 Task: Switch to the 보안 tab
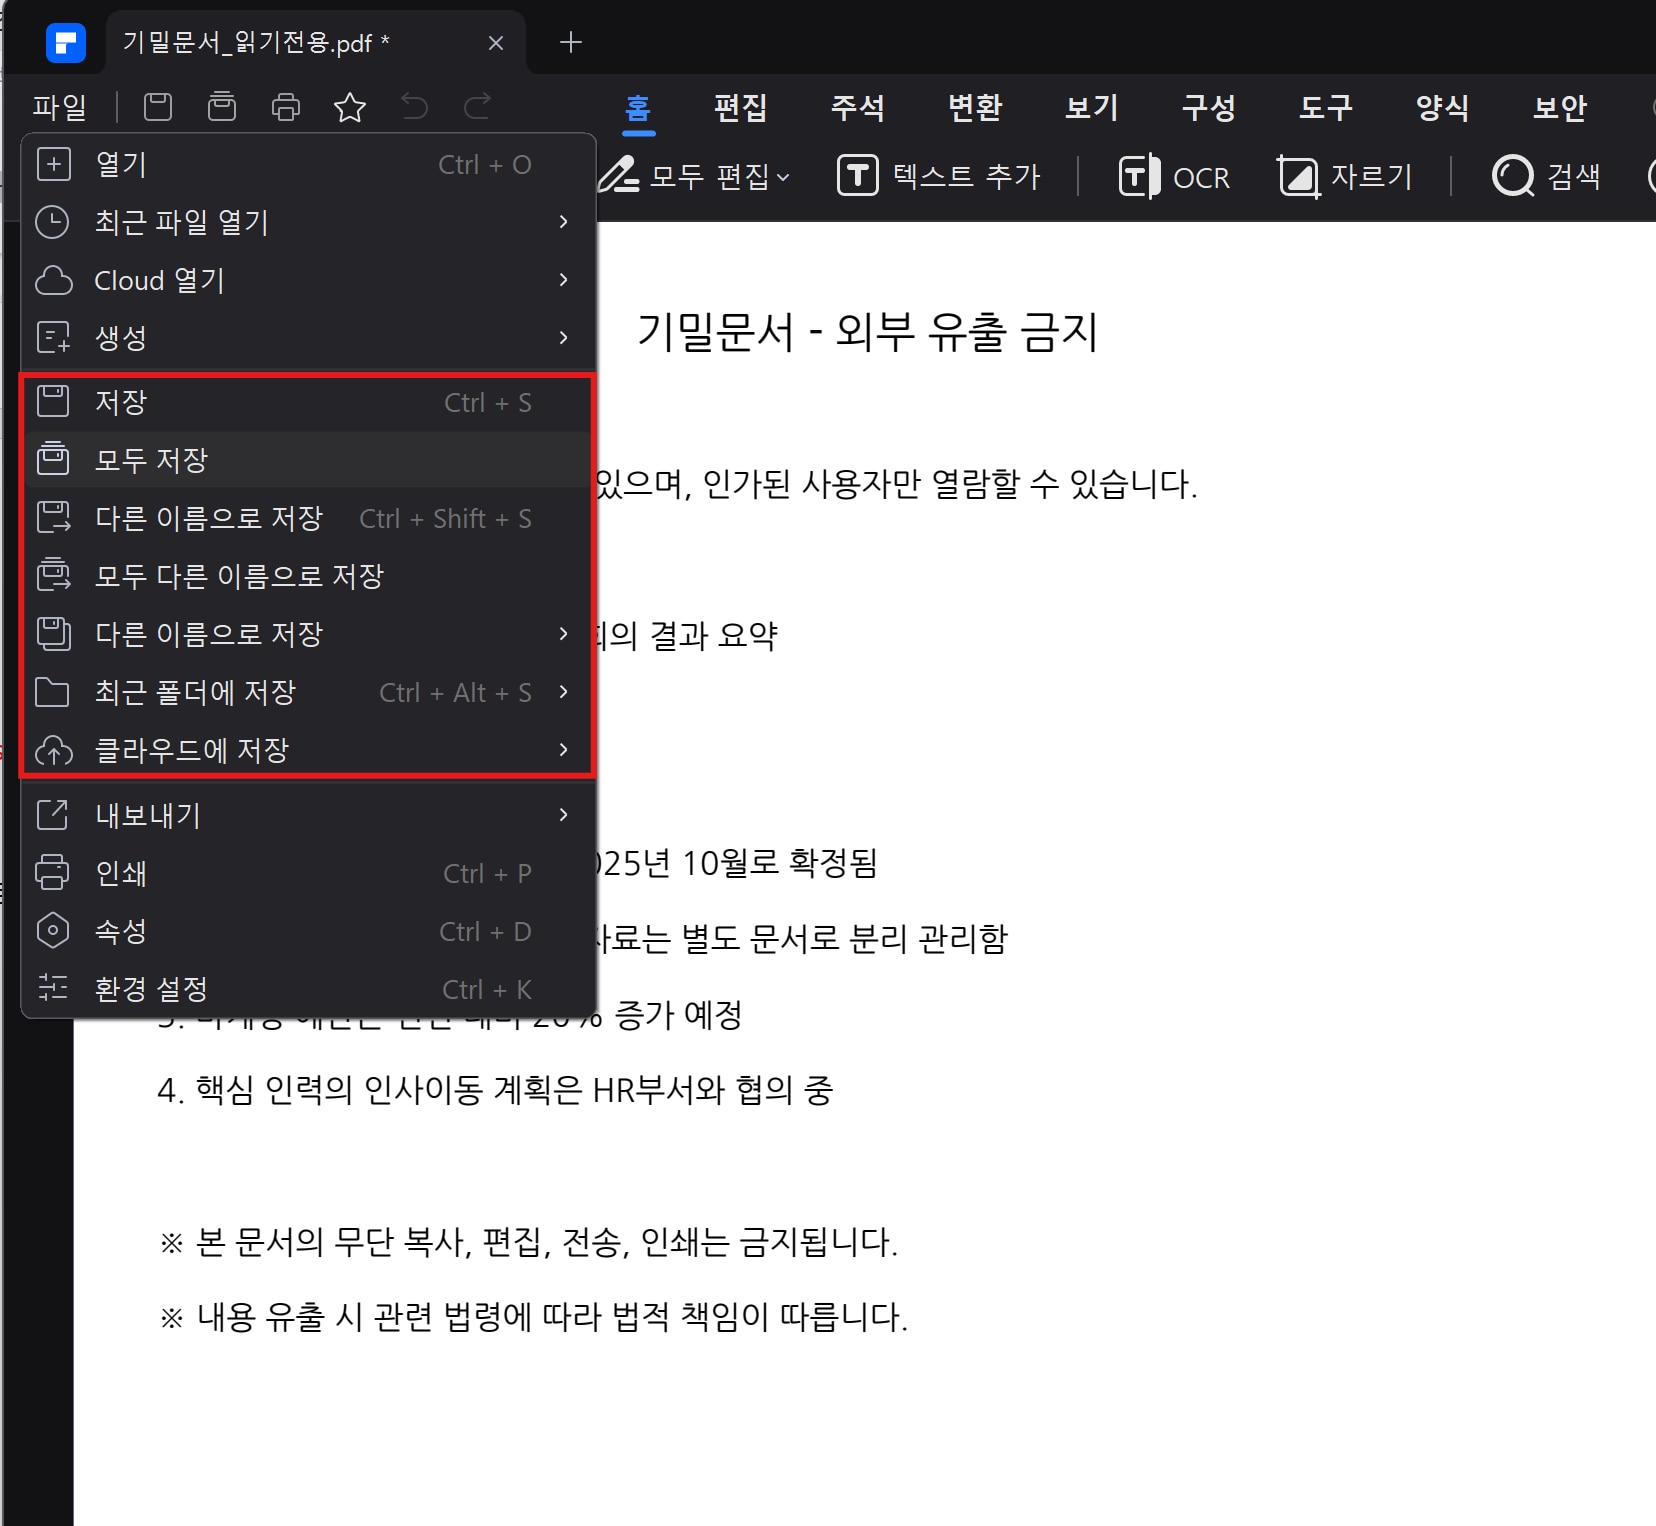pyautogui.click(x=1560, y=107)
